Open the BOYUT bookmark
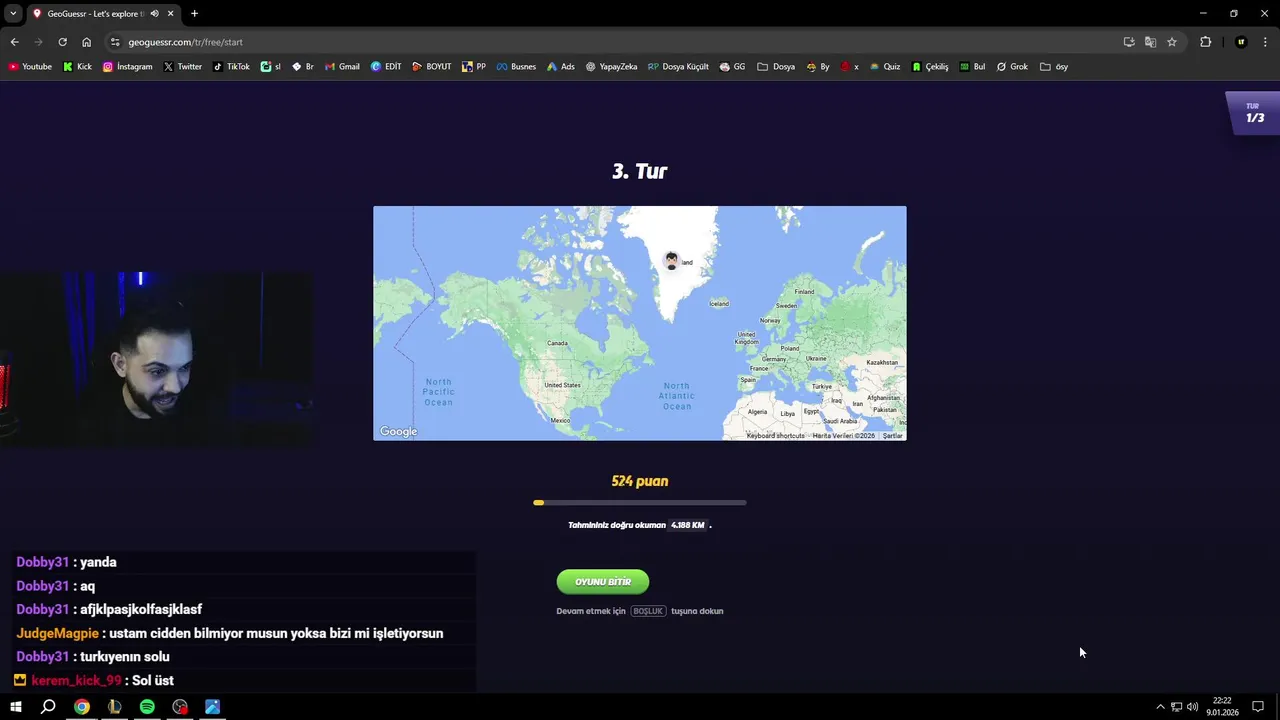The image size is (1280, 720). click(x=432, y=67)
